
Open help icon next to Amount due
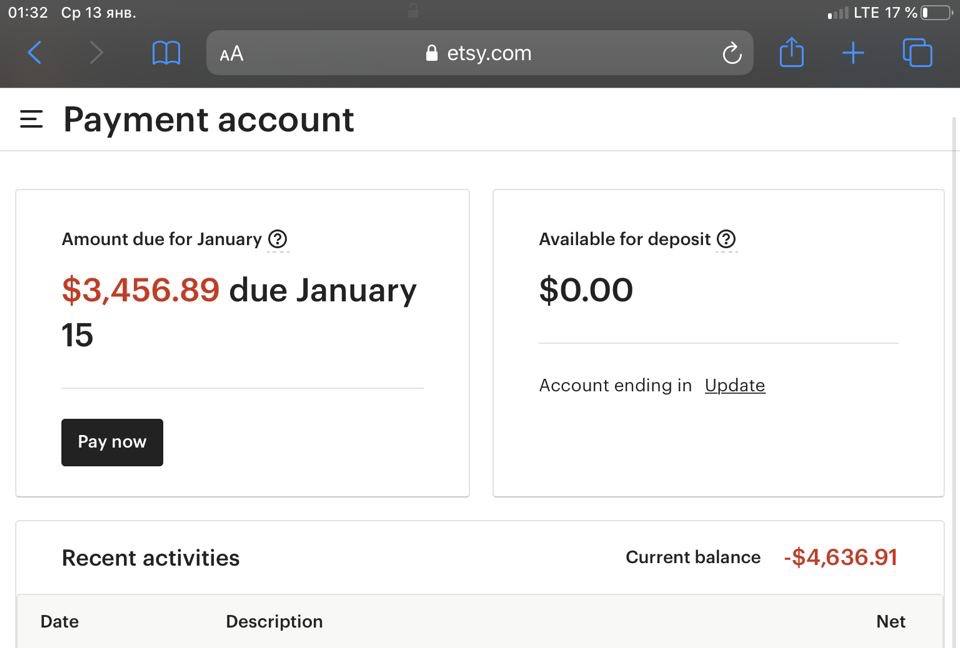coord(278,239)
